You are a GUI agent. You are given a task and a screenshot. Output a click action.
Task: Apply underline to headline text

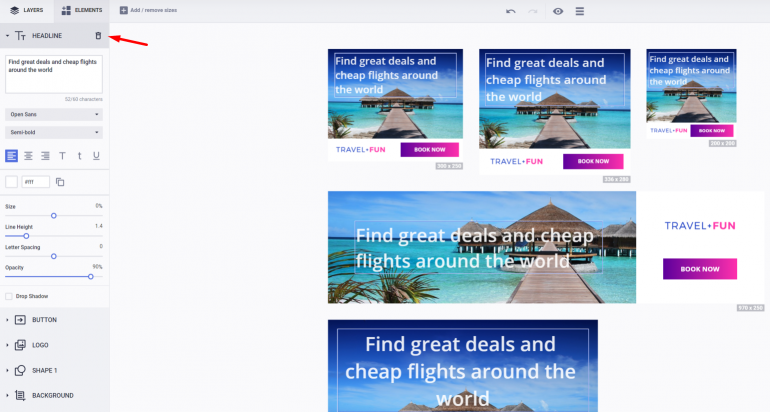pos(96,156)
